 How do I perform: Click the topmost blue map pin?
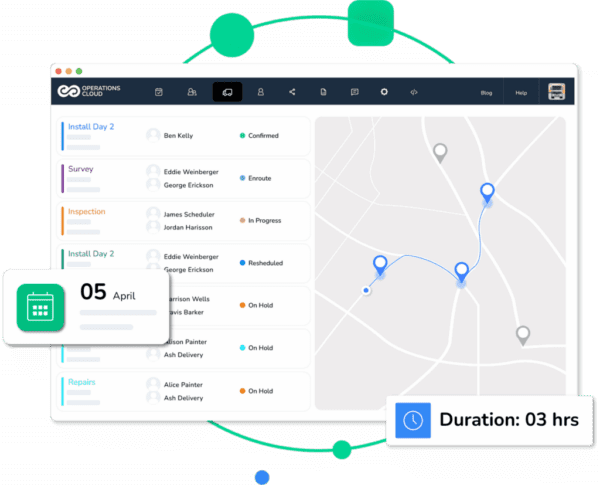click(x=487, y=192)
